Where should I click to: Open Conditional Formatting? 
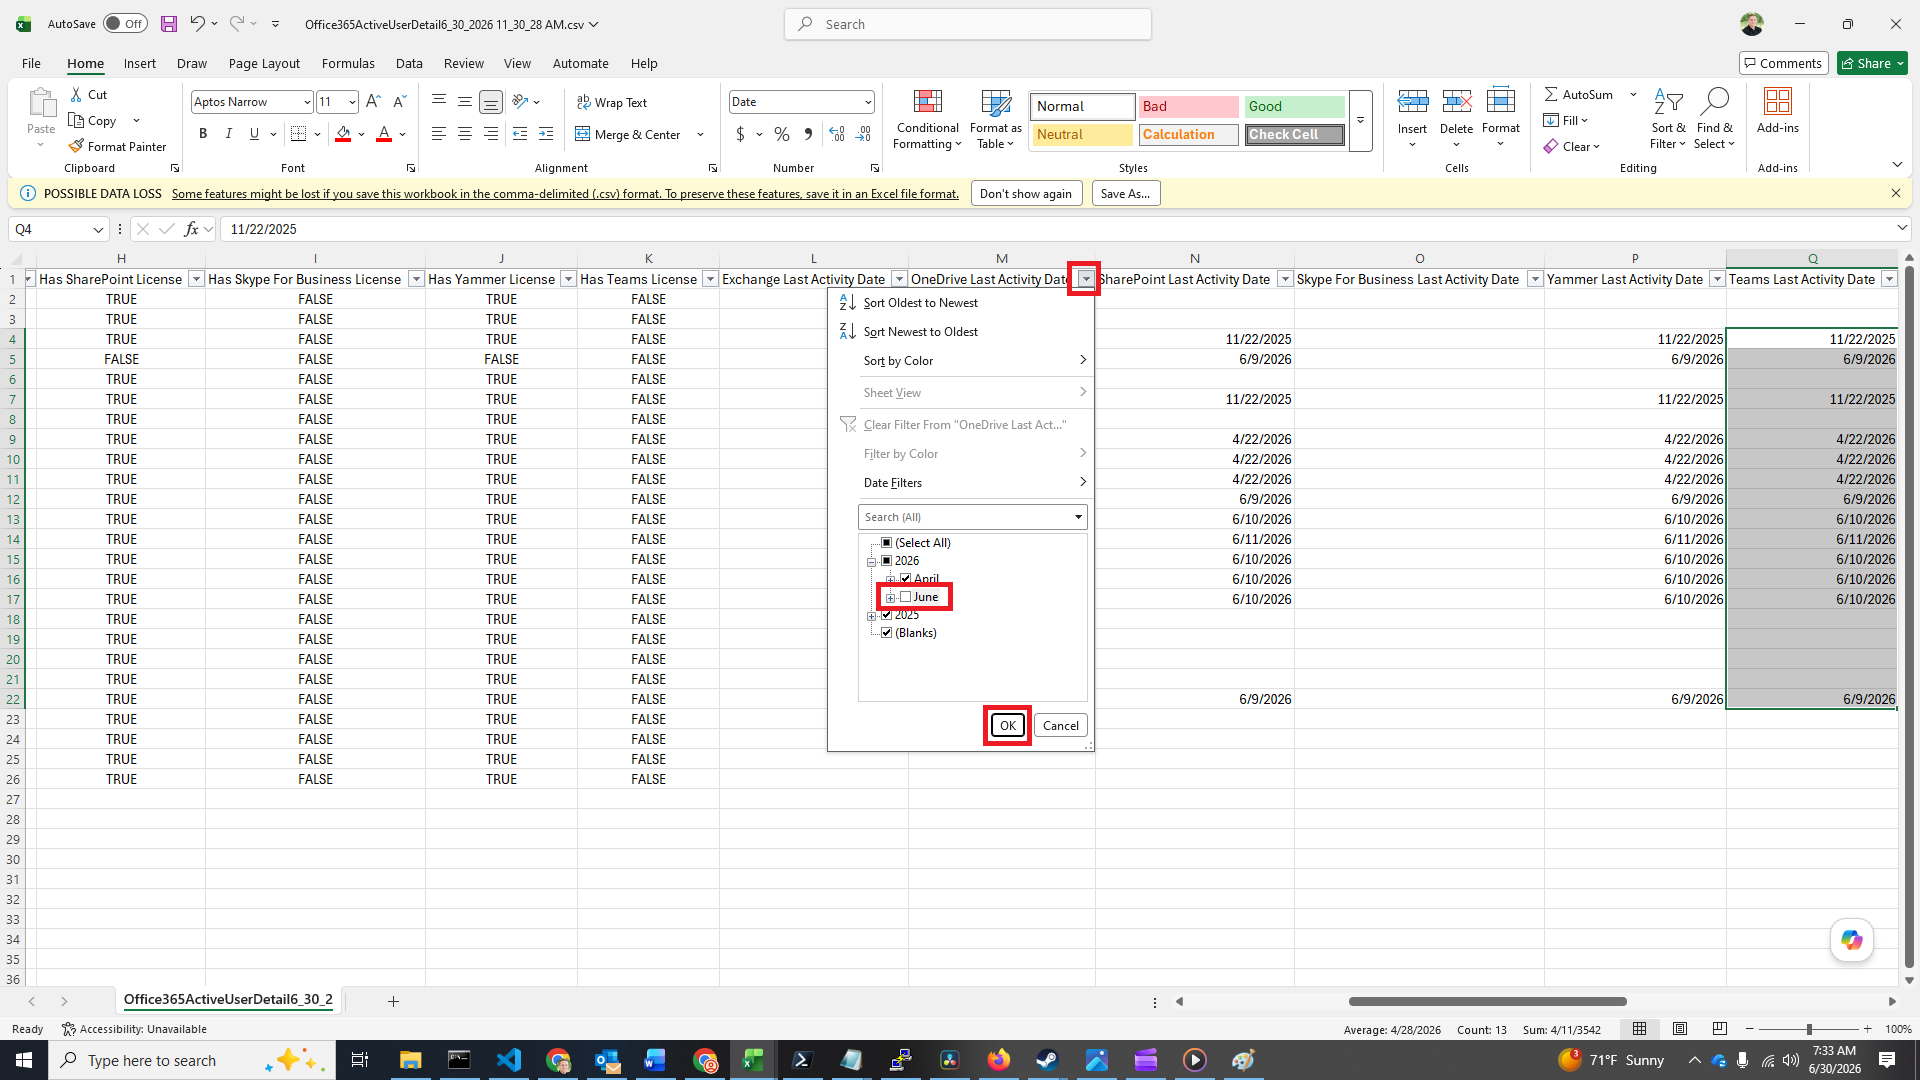click(927, 120)
